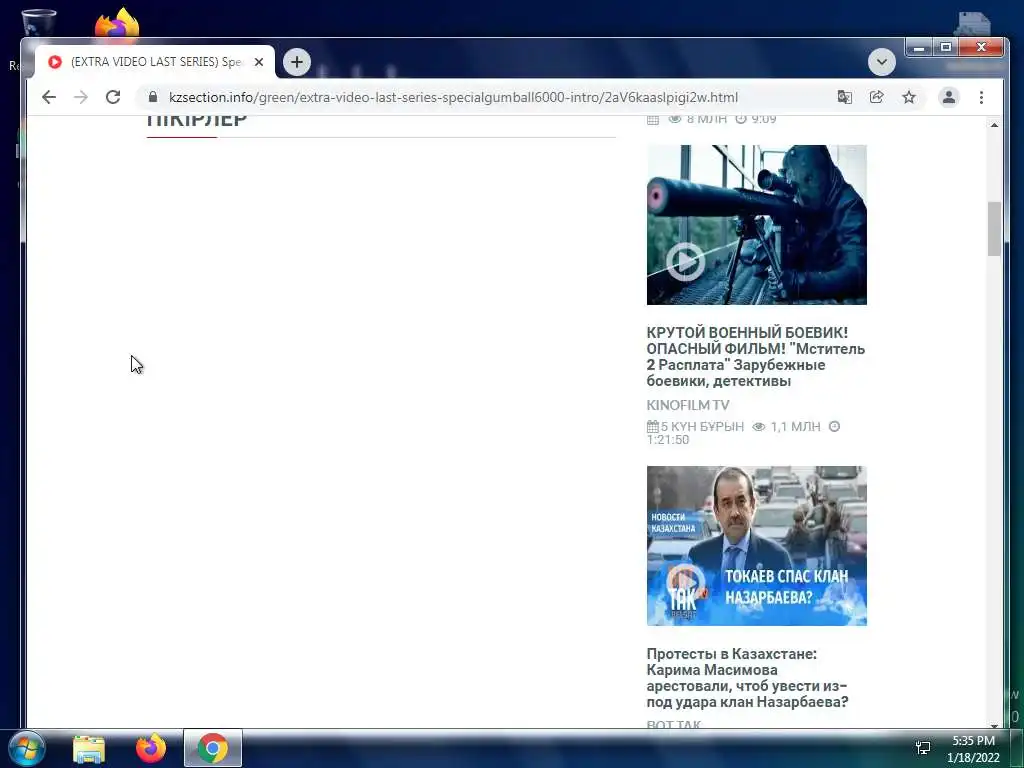Switch to Chrome in the taskbar
The width and height of the screenshot is (1024, 768).
(x=213, y=748)
